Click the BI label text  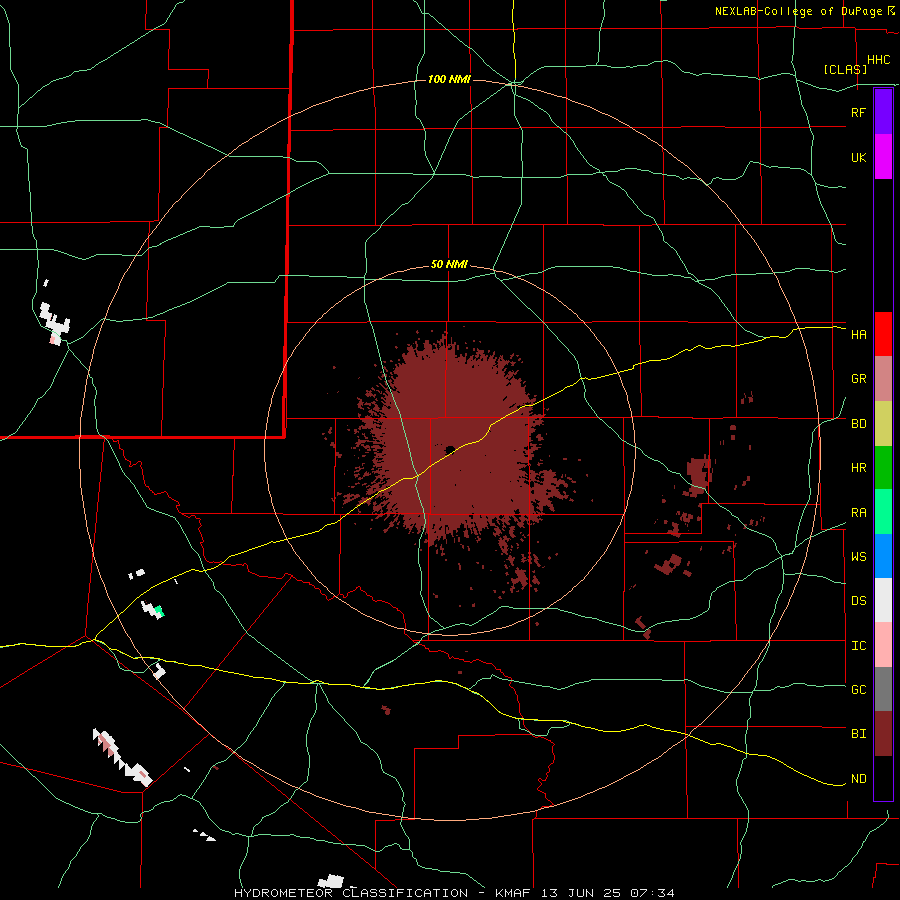pyautogui.click(x=858, y=734)
